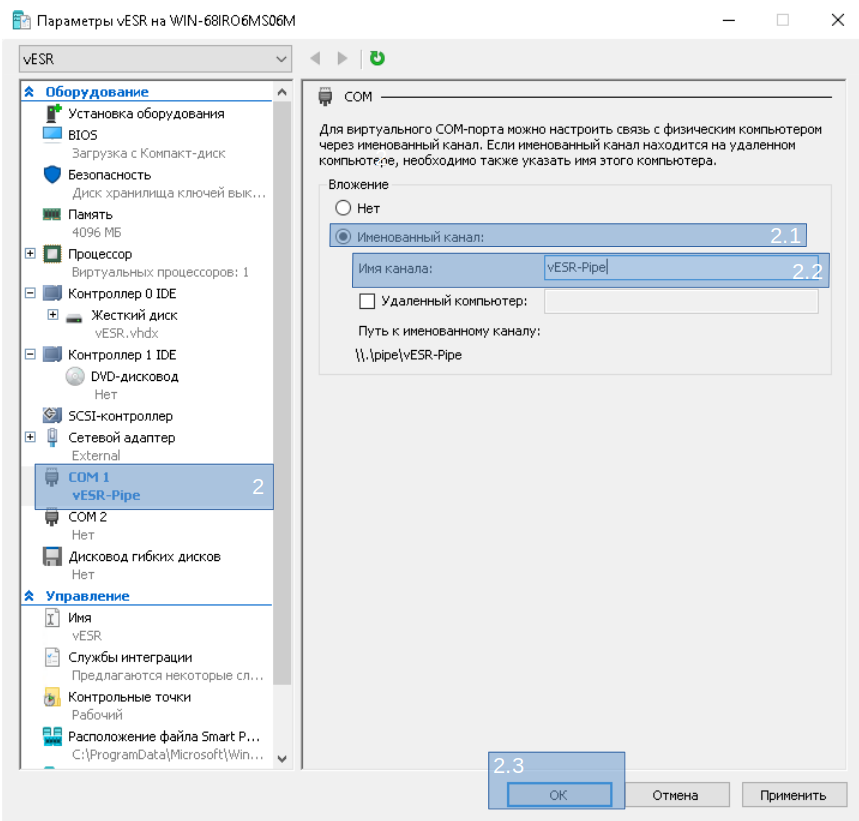859x821 pixels.
Task: Click '4096 МБ' memory value
Action: point(96,232)
